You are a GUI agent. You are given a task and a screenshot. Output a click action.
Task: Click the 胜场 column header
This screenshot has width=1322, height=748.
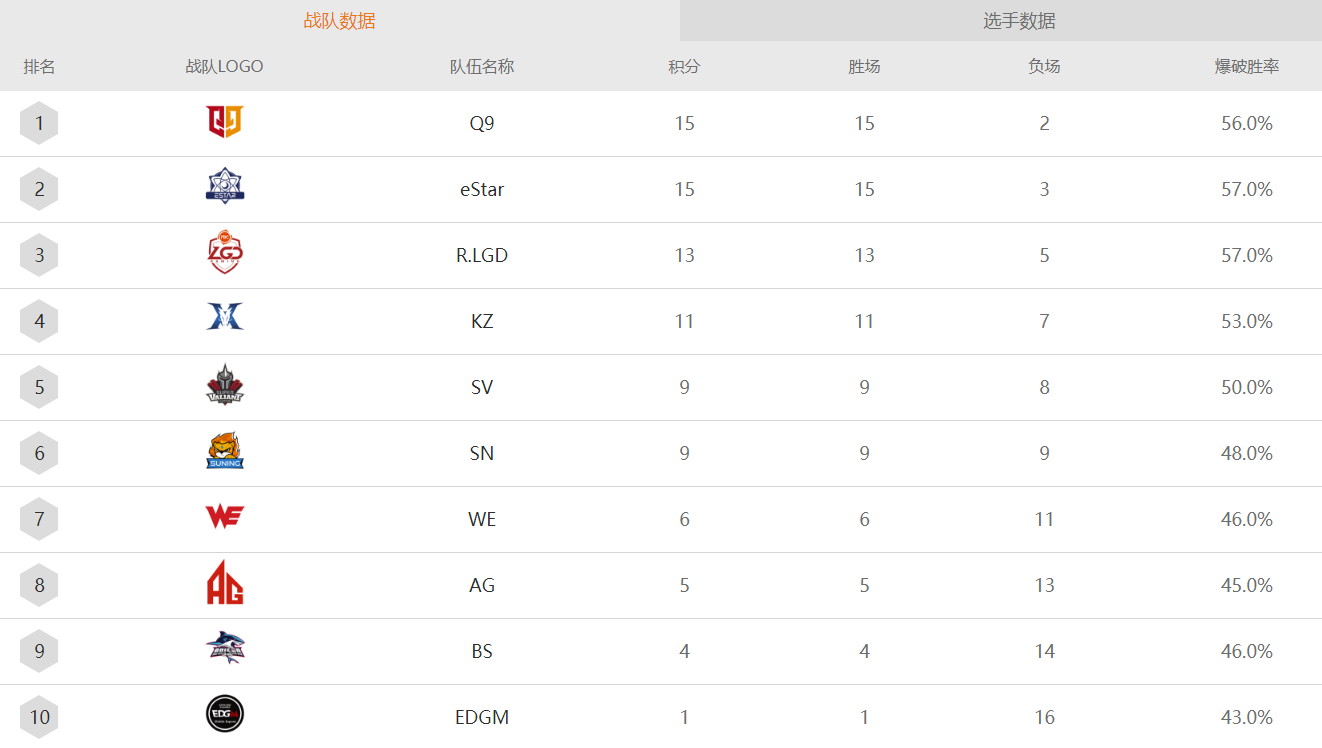(864, 67)
